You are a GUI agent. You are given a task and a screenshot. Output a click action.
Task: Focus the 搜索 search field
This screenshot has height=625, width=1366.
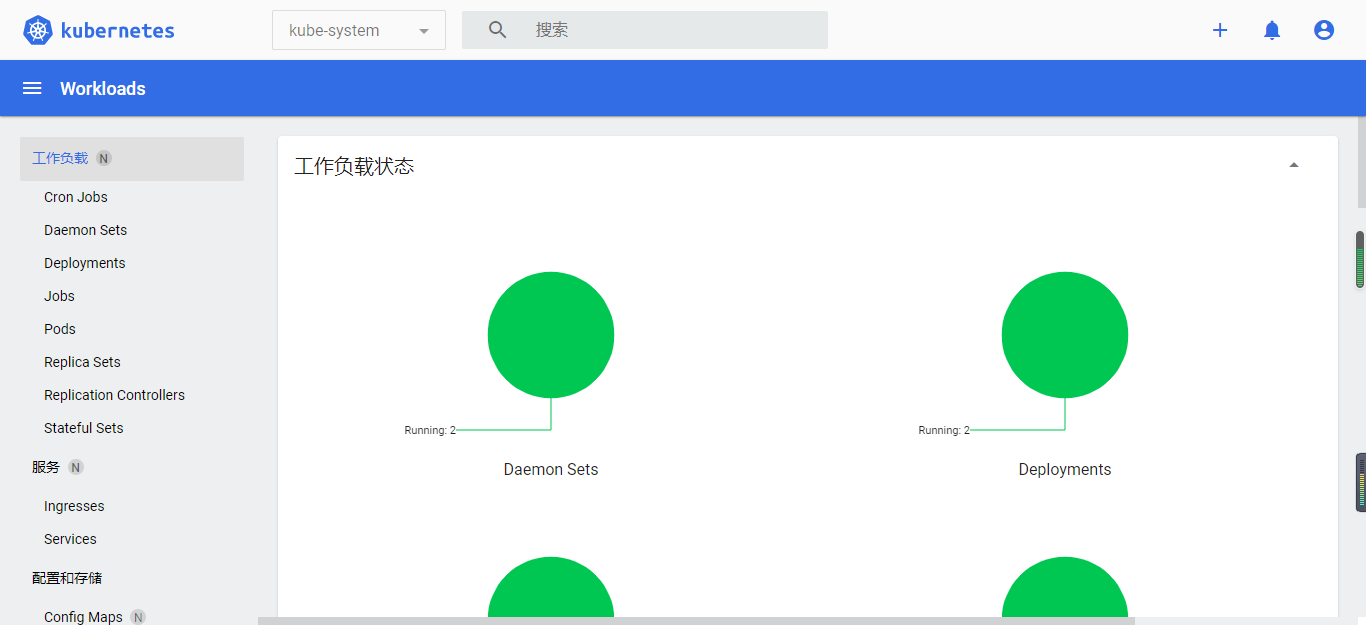coord(645,30)
